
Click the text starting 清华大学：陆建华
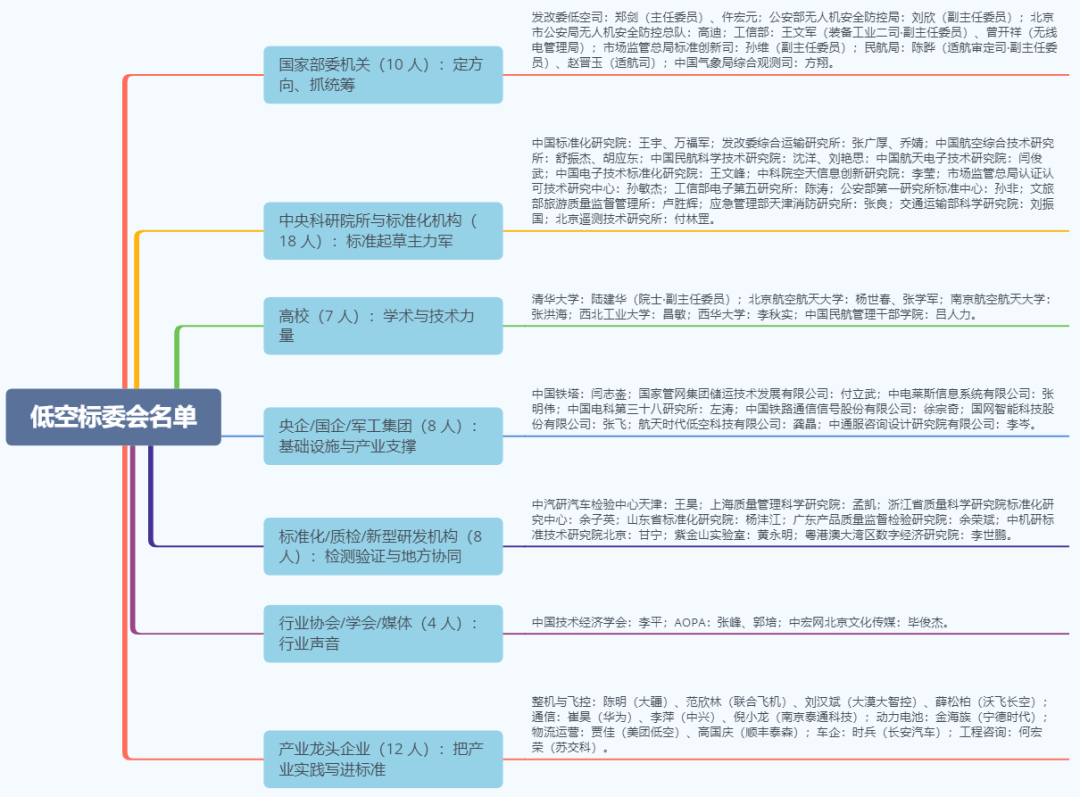point(791,307)
